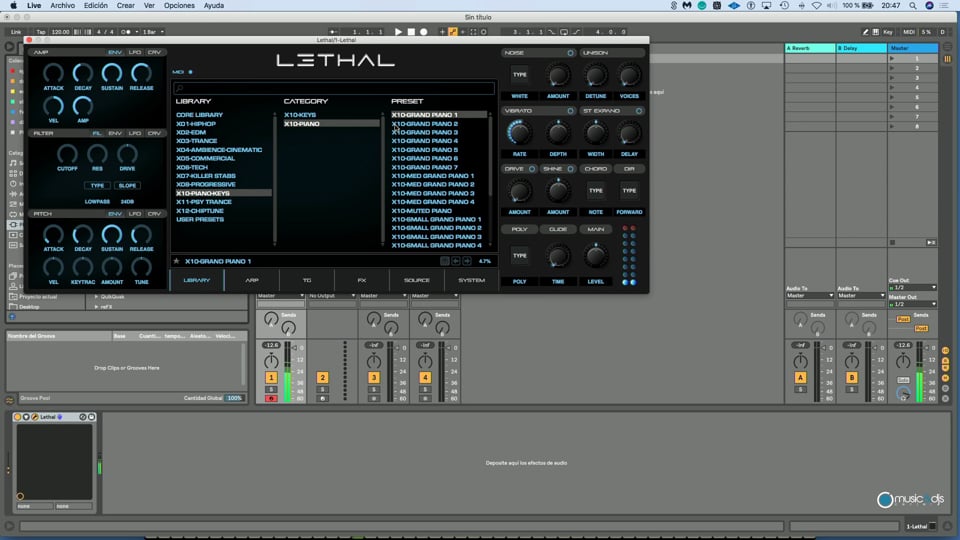Viewport: 960px width, 540px height.
Task: Solo track 1 with S button
Action: coord(271,389)
